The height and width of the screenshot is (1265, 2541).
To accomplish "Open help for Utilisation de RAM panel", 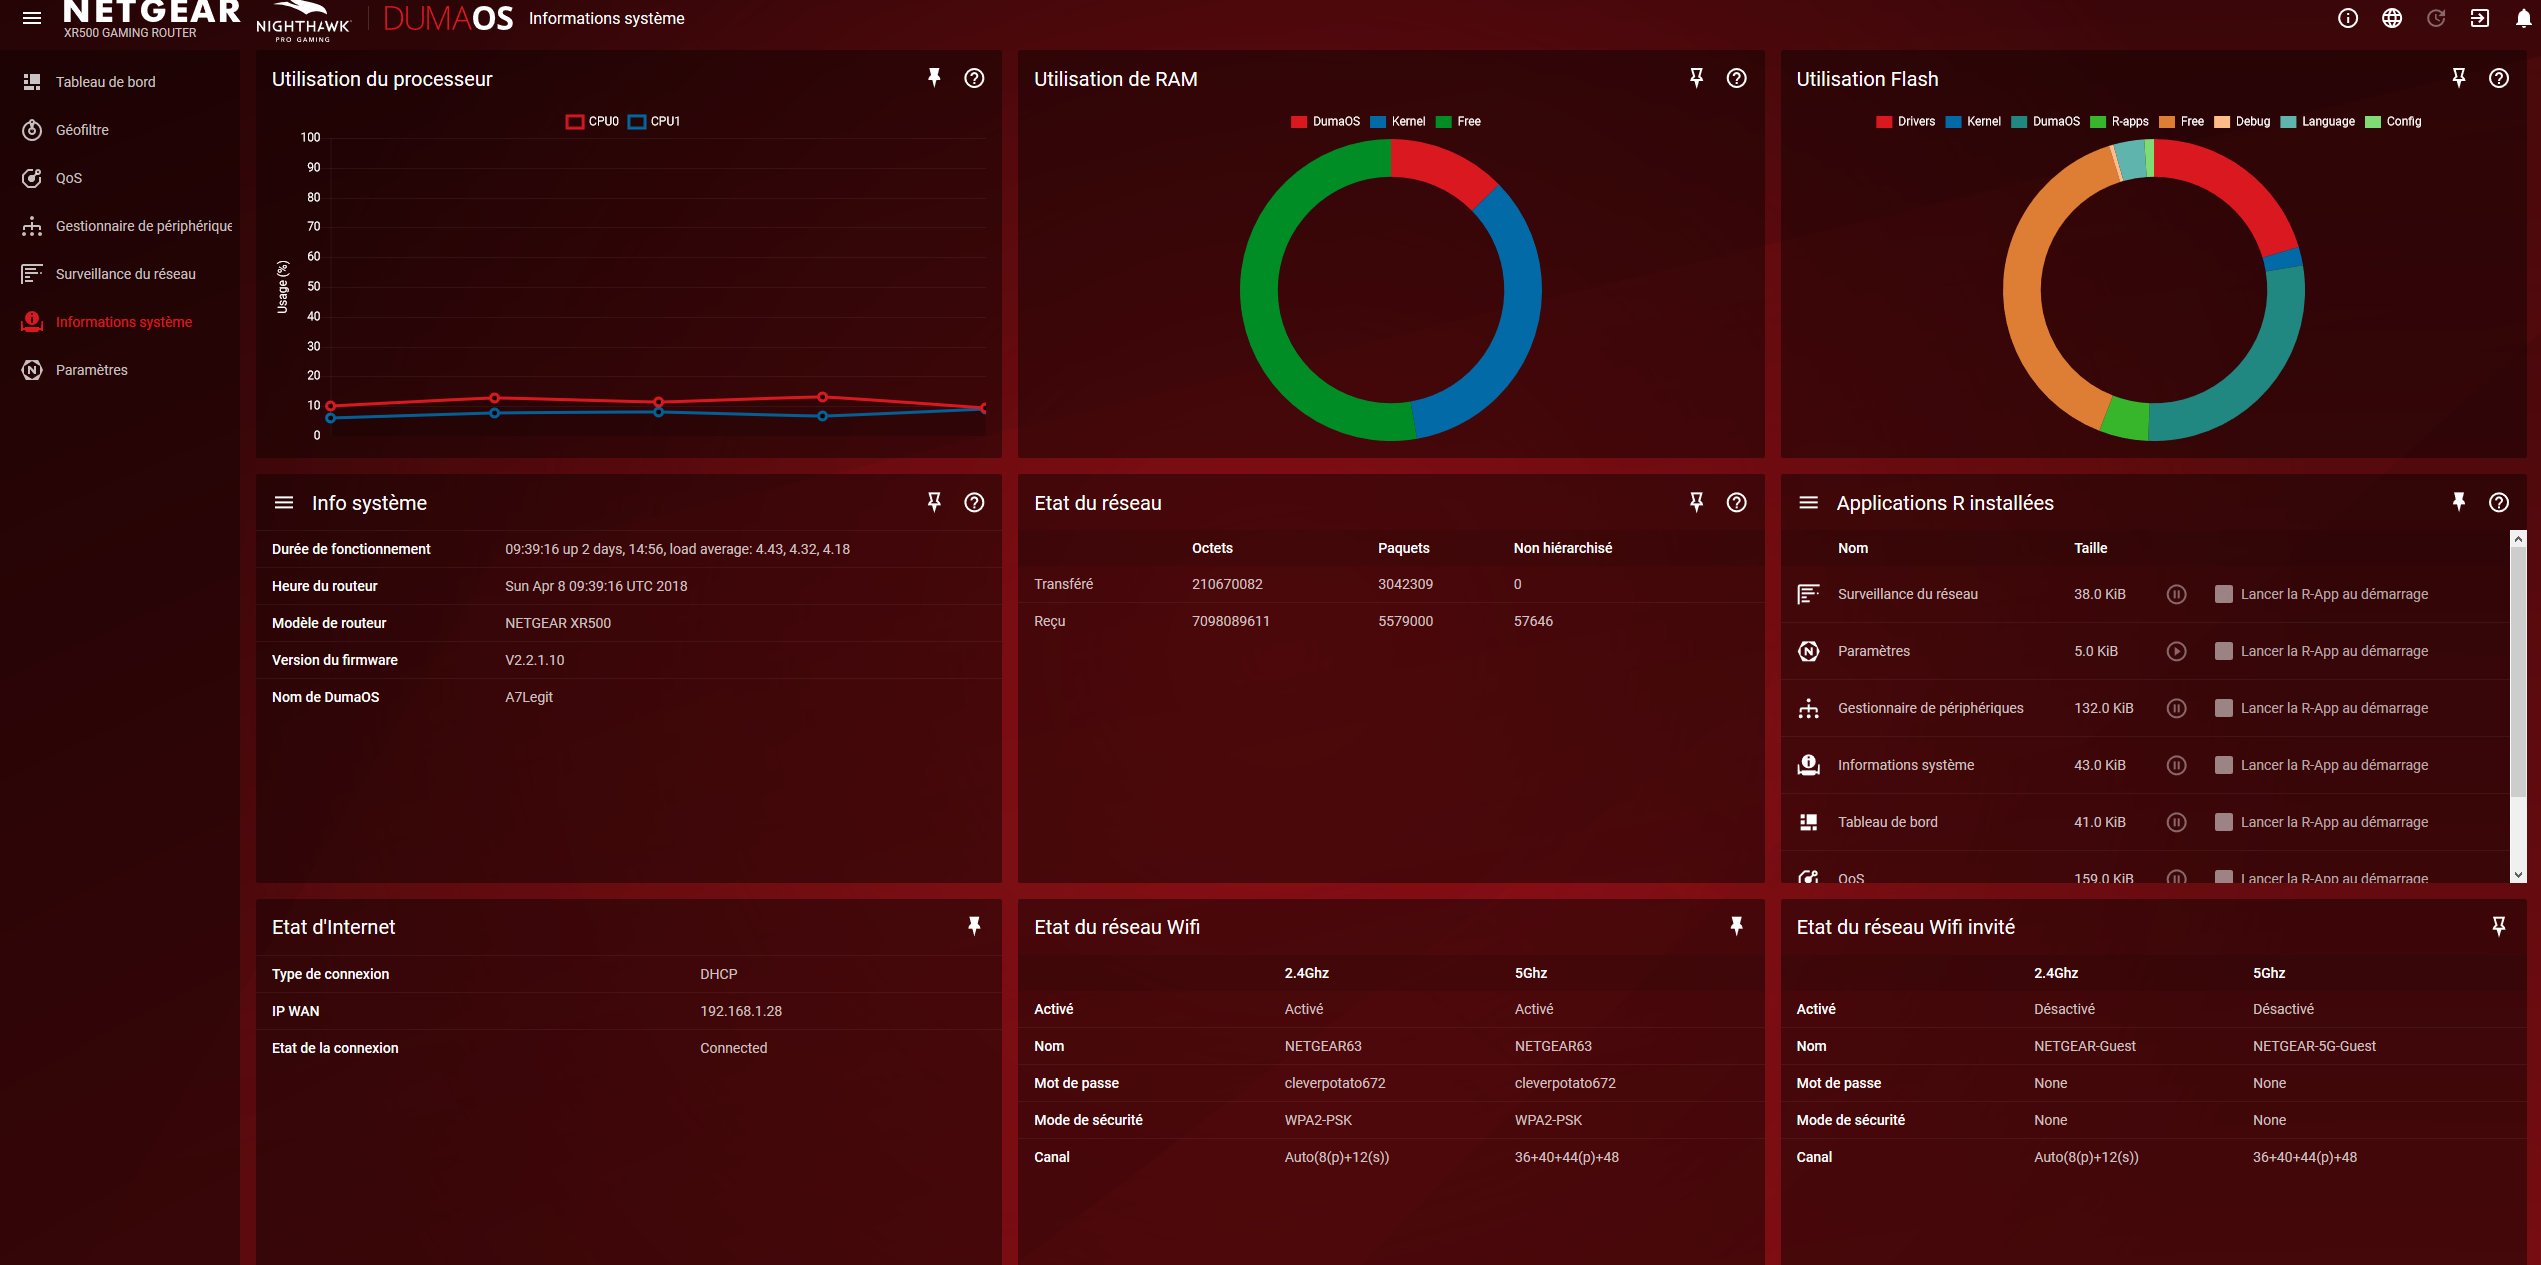I will pyautogui.click(x=1736, y=78).
